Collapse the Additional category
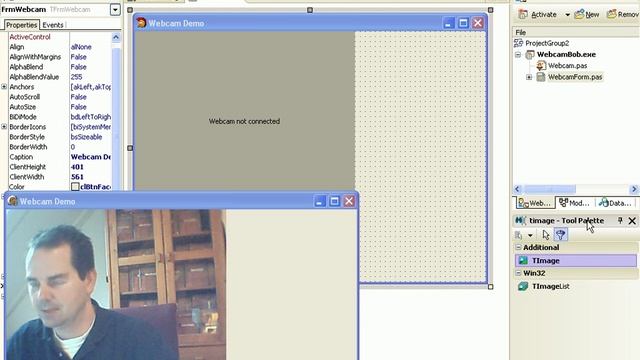Image resolution: width=640 pixels, height=360 pixels. pyautogui.click(x=518, y=247)
